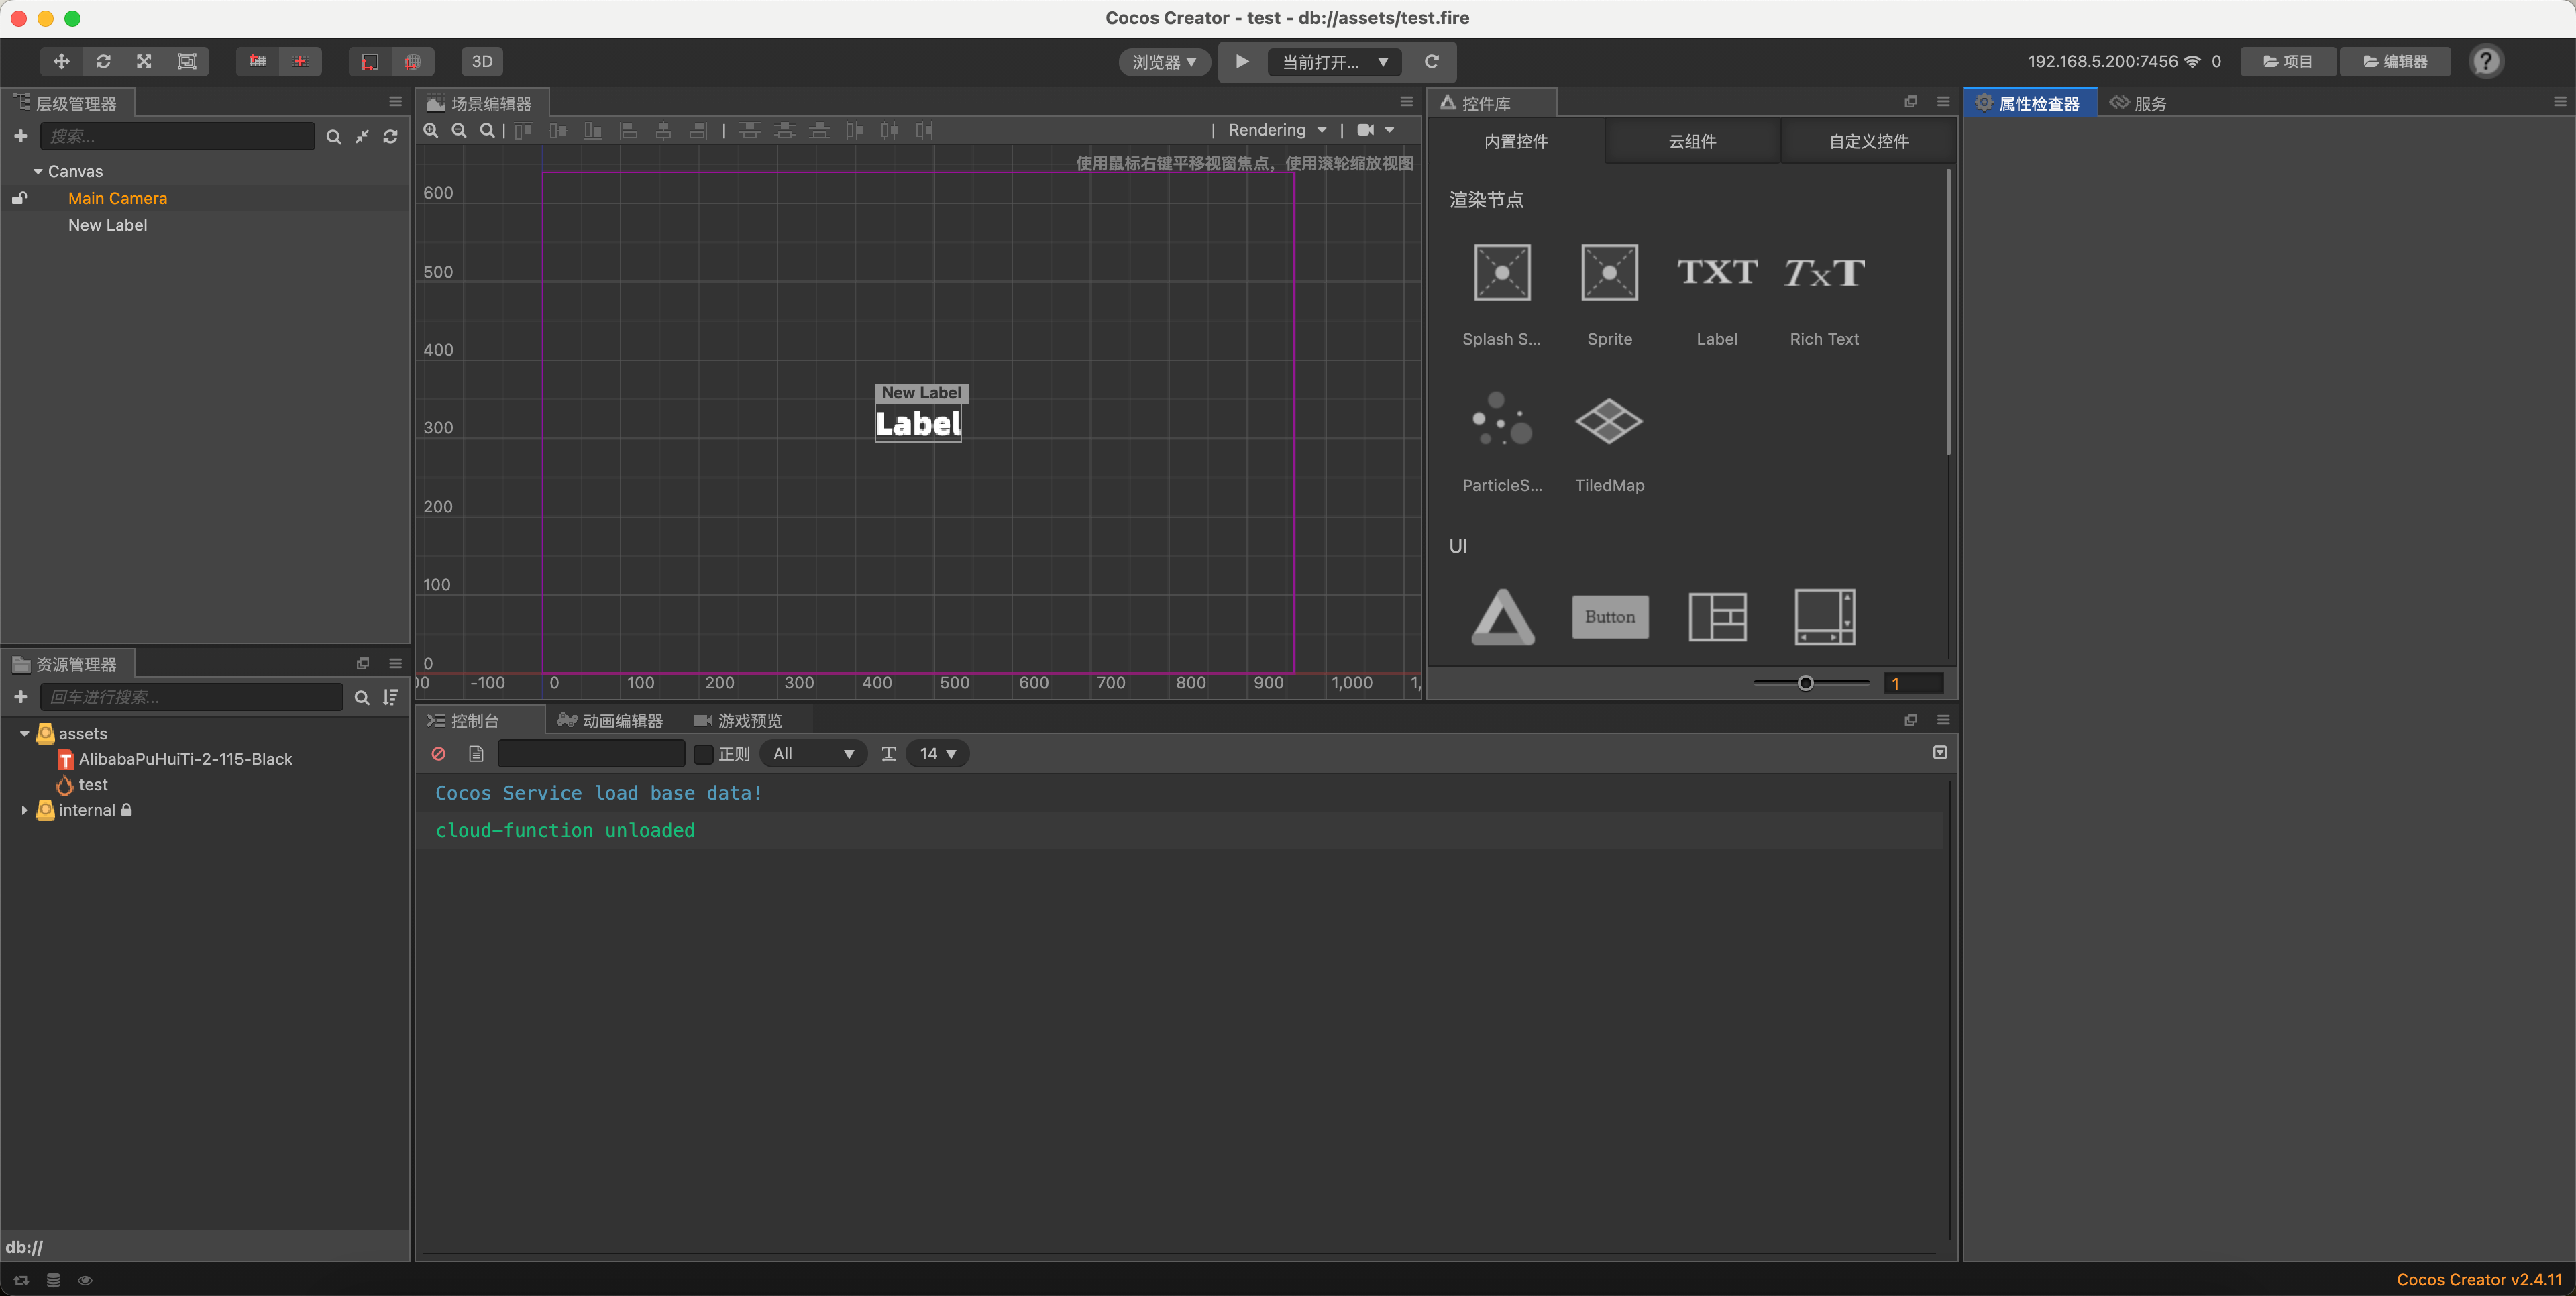This screenshot has width=2576, height=1296.
Task: Open the console log level dropdown showing All
Action: tap(813, 753)
